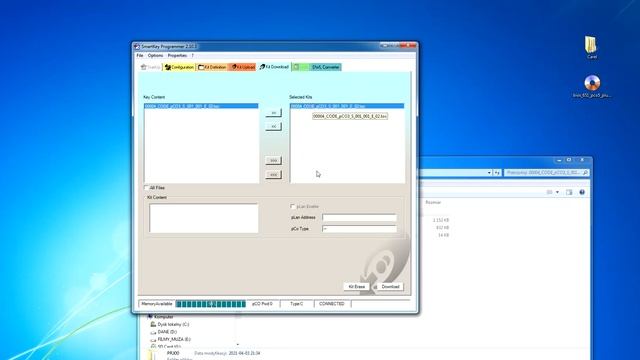
Task: Select the file in Key Content list
Action: click(x=201, y=106)
